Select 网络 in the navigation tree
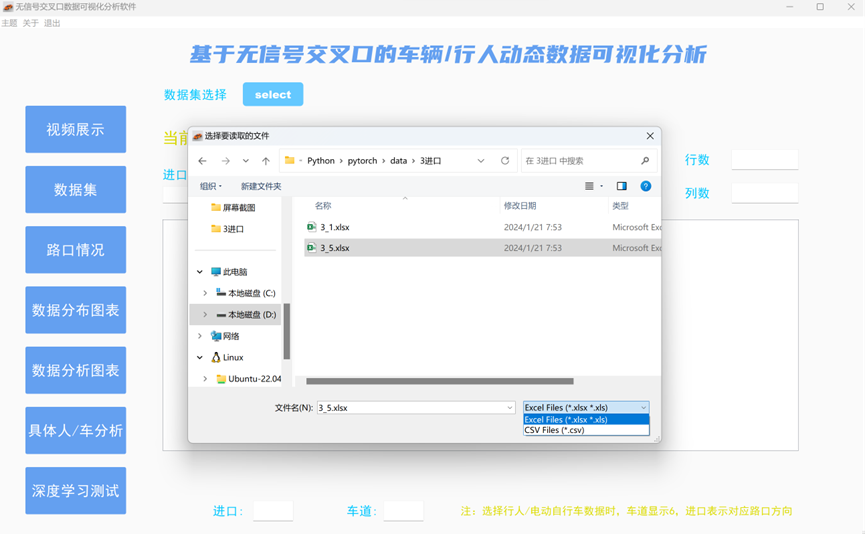The height and width of the screenshot is (534, 865). [x=225, y=336]
